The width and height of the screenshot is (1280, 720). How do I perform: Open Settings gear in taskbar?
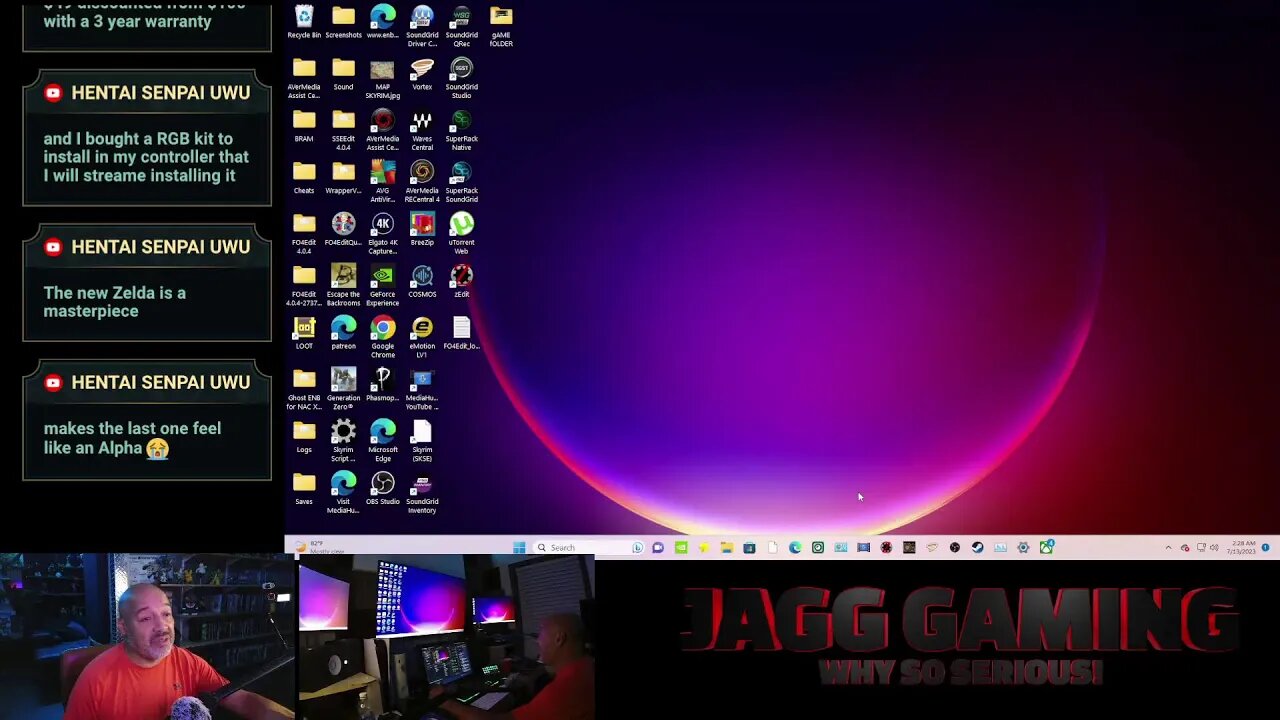(1023, 547)
